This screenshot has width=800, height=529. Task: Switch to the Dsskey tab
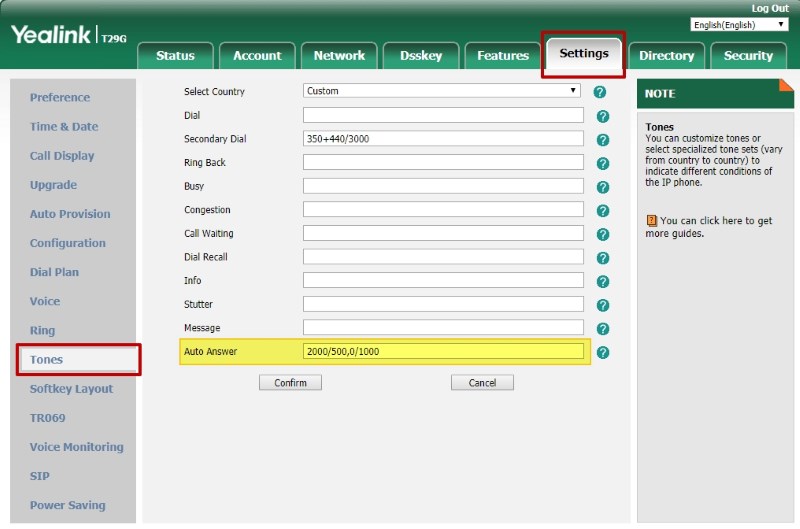coord(421,56)
